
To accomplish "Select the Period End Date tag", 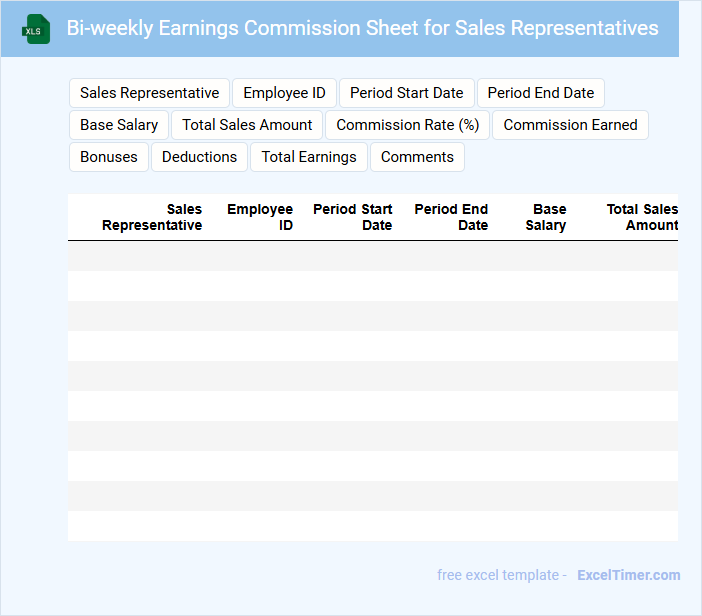I will click(x=540, y=93).
